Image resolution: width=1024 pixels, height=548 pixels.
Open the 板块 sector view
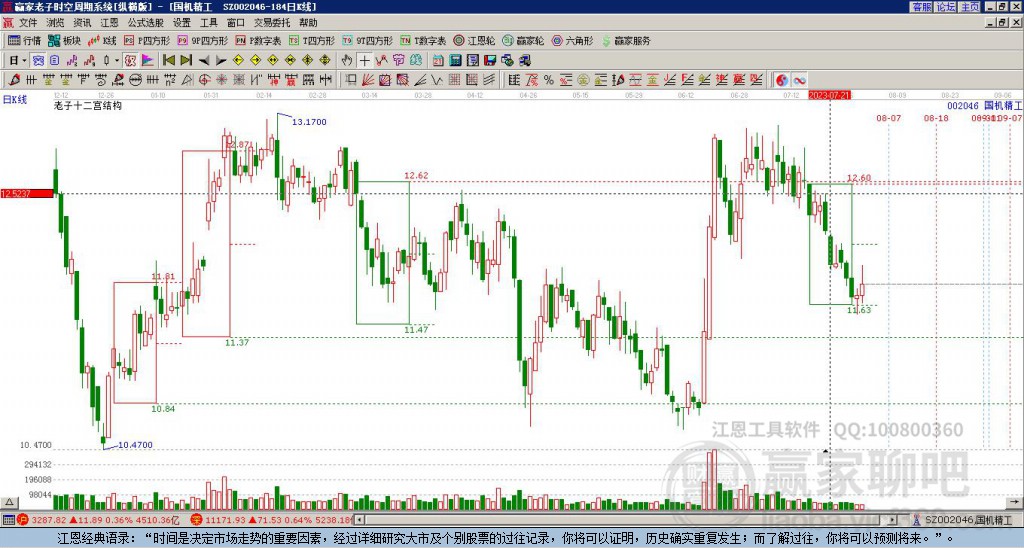tap(64, 40)
